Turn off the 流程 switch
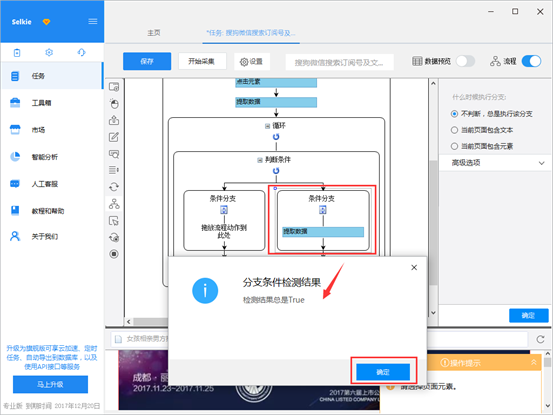The image size is (553, 415). coord(531,61)
